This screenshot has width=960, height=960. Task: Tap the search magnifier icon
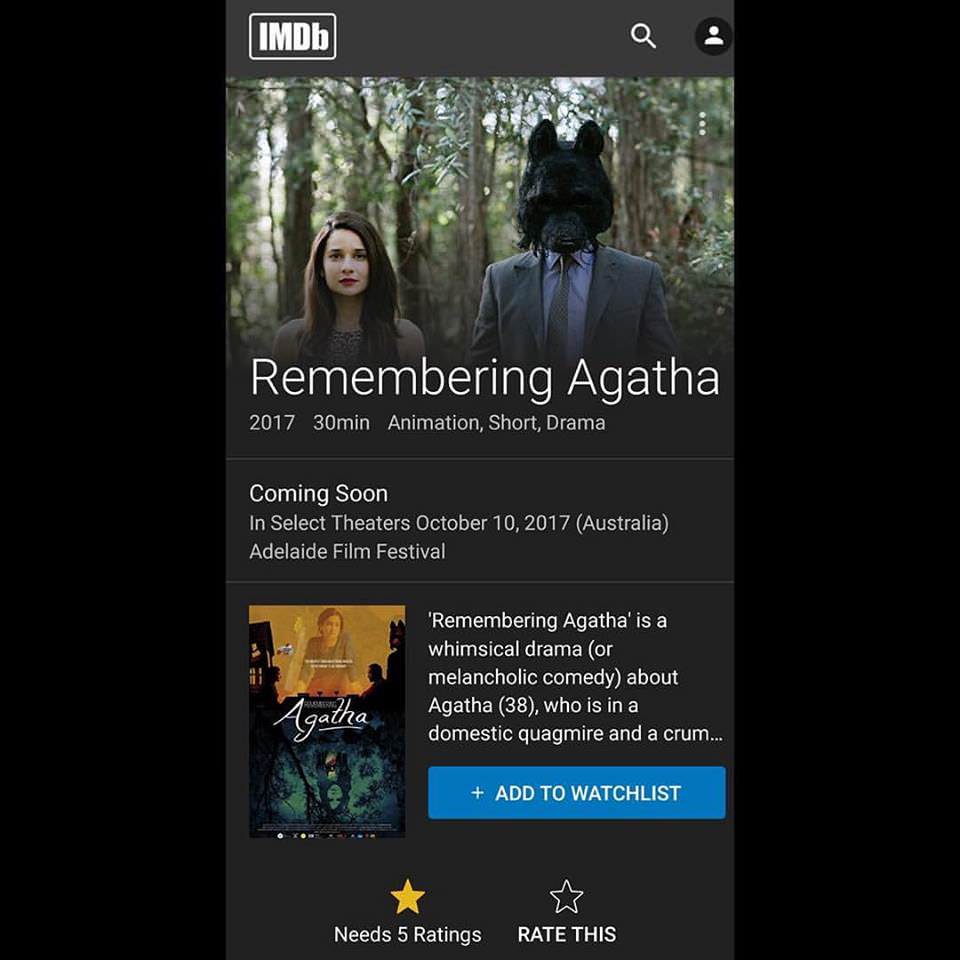click(x=643, y=36)
